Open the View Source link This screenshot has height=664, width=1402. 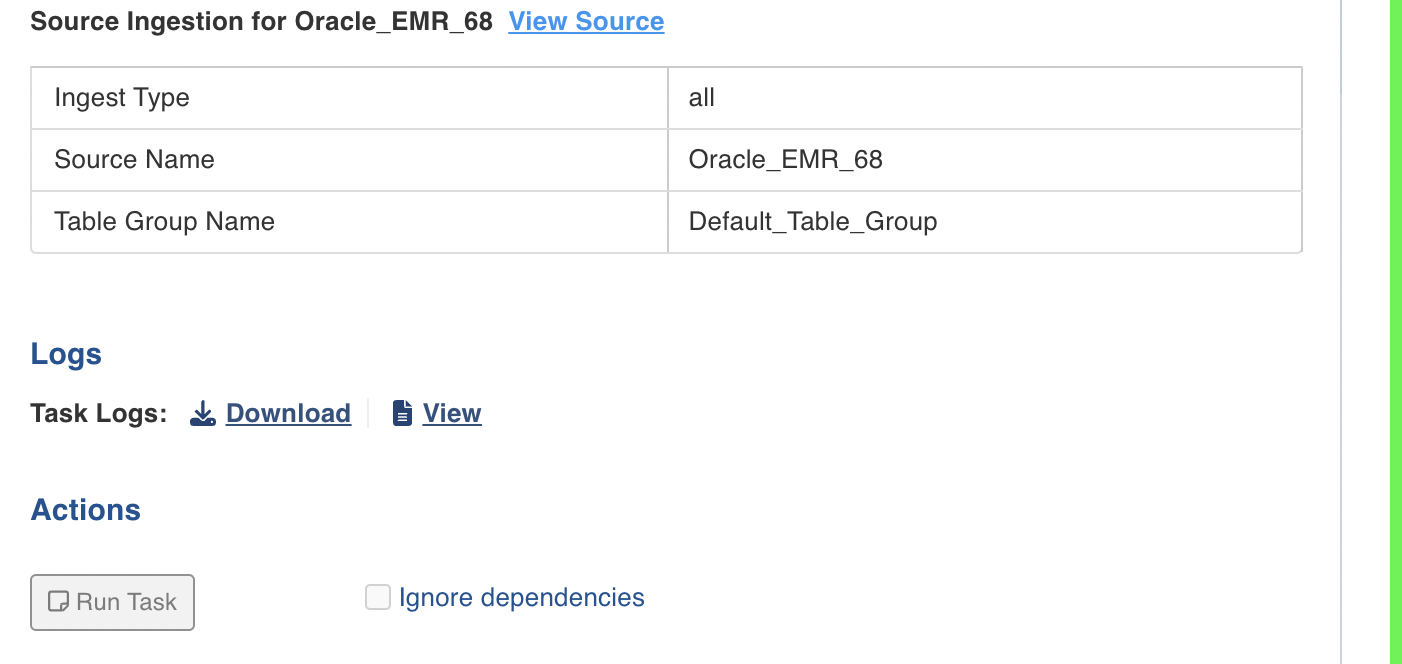[586, 21]
